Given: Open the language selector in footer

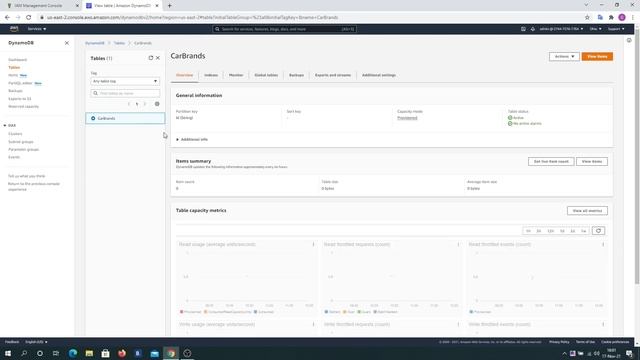Looking at the screenshot, I should click(x=36, y=342).
